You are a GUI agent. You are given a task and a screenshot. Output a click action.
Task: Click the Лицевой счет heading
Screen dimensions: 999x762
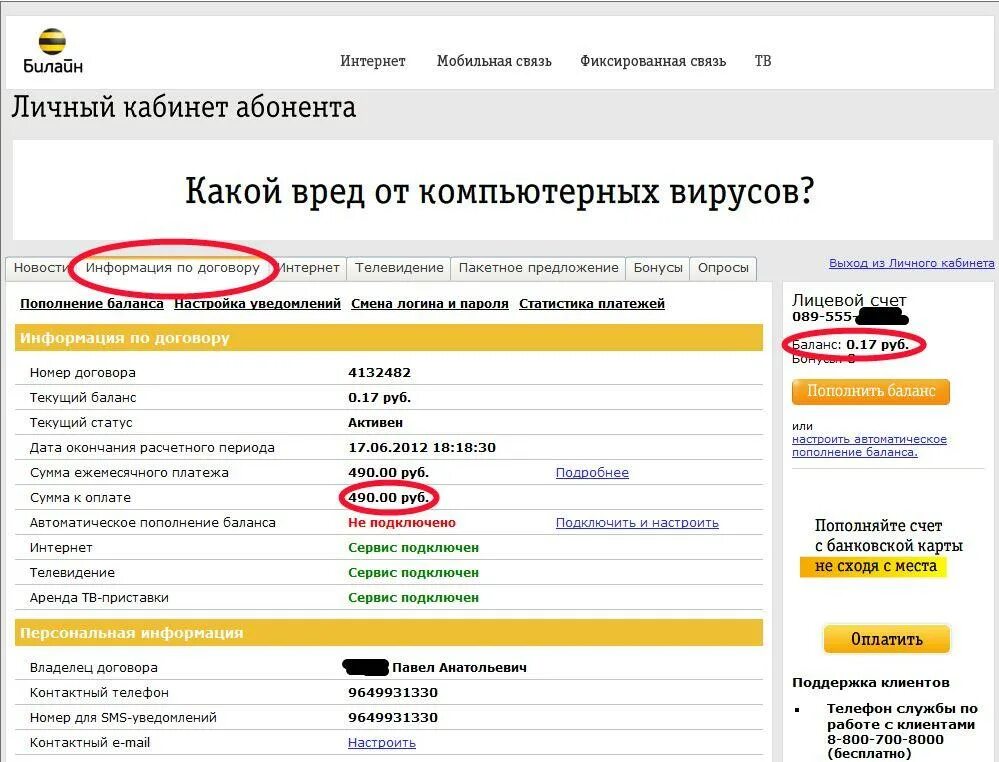coord(849,300)
